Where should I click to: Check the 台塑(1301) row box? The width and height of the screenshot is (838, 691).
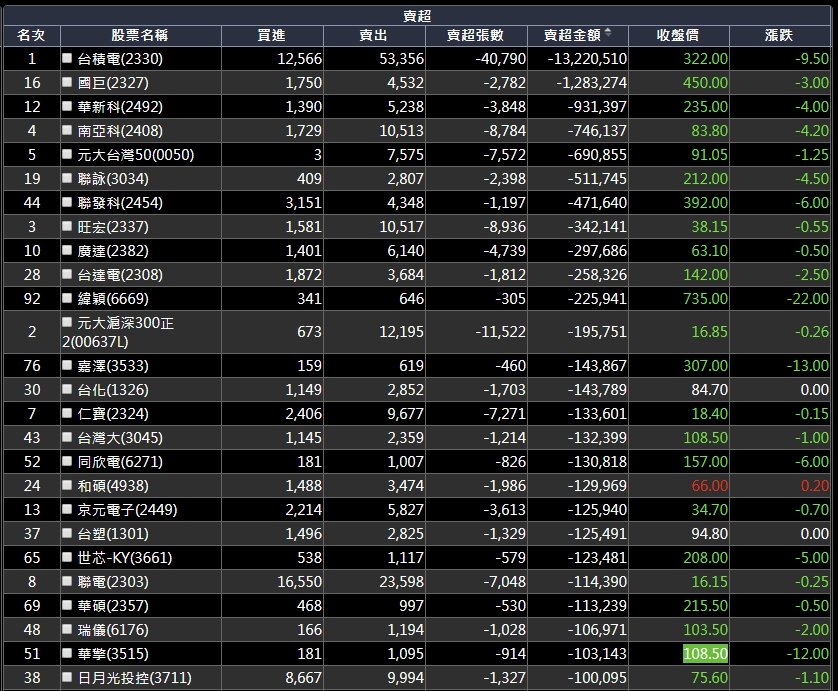67,533
